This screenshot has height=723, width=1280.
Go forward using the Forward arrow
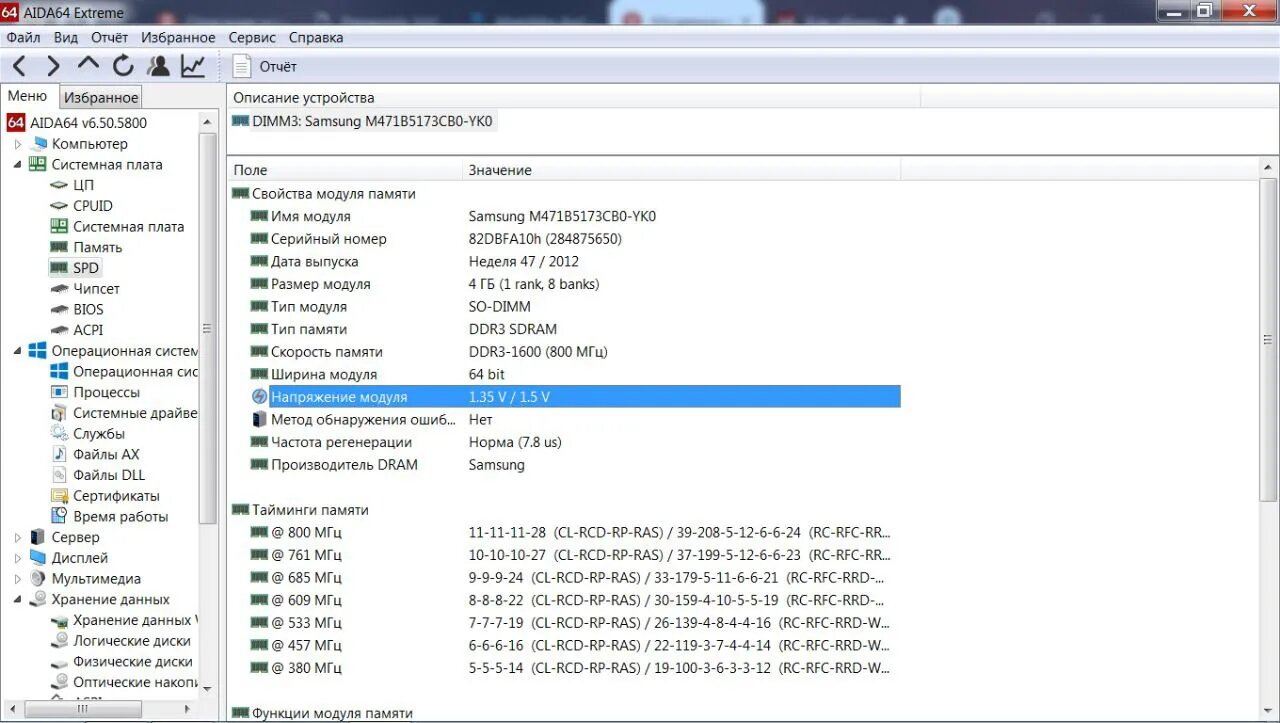pyautogui.click(x=53, y=66)
